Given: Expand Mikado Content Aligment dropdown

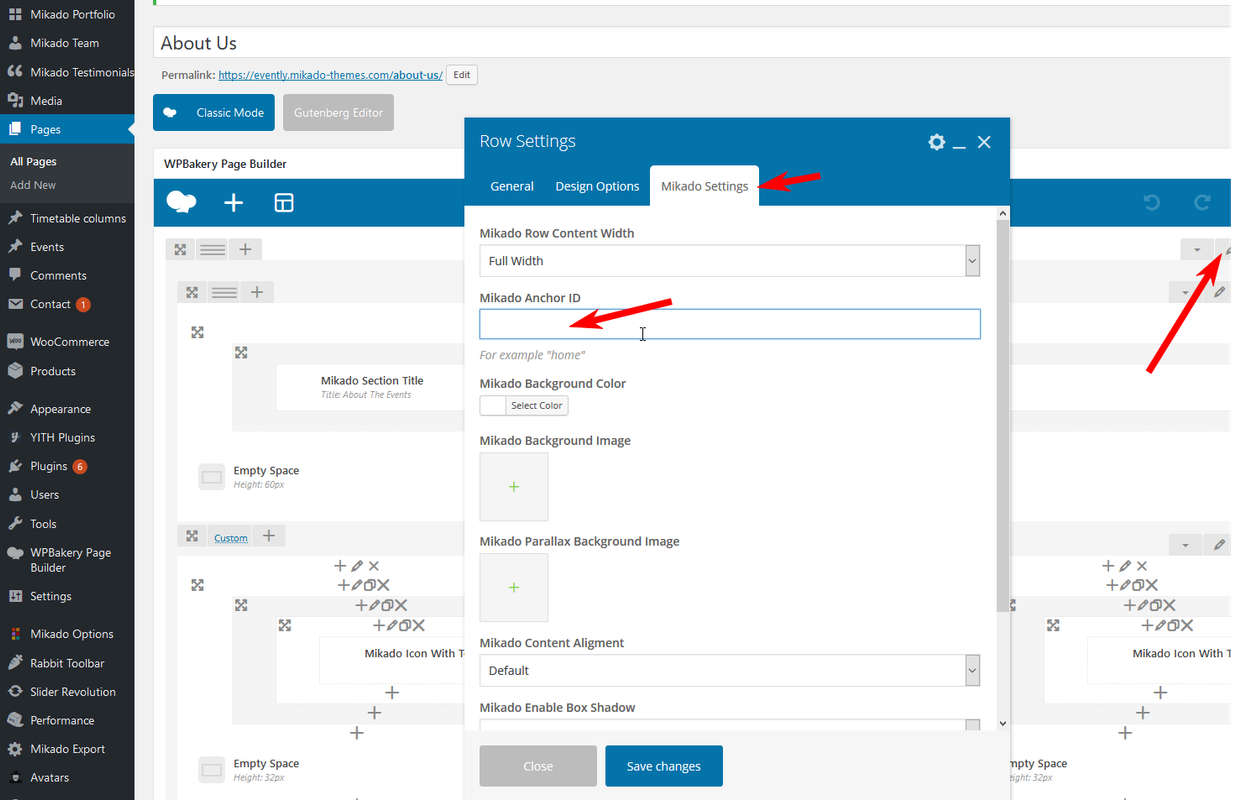Looking at the screenshot, I should click(729, 670).
